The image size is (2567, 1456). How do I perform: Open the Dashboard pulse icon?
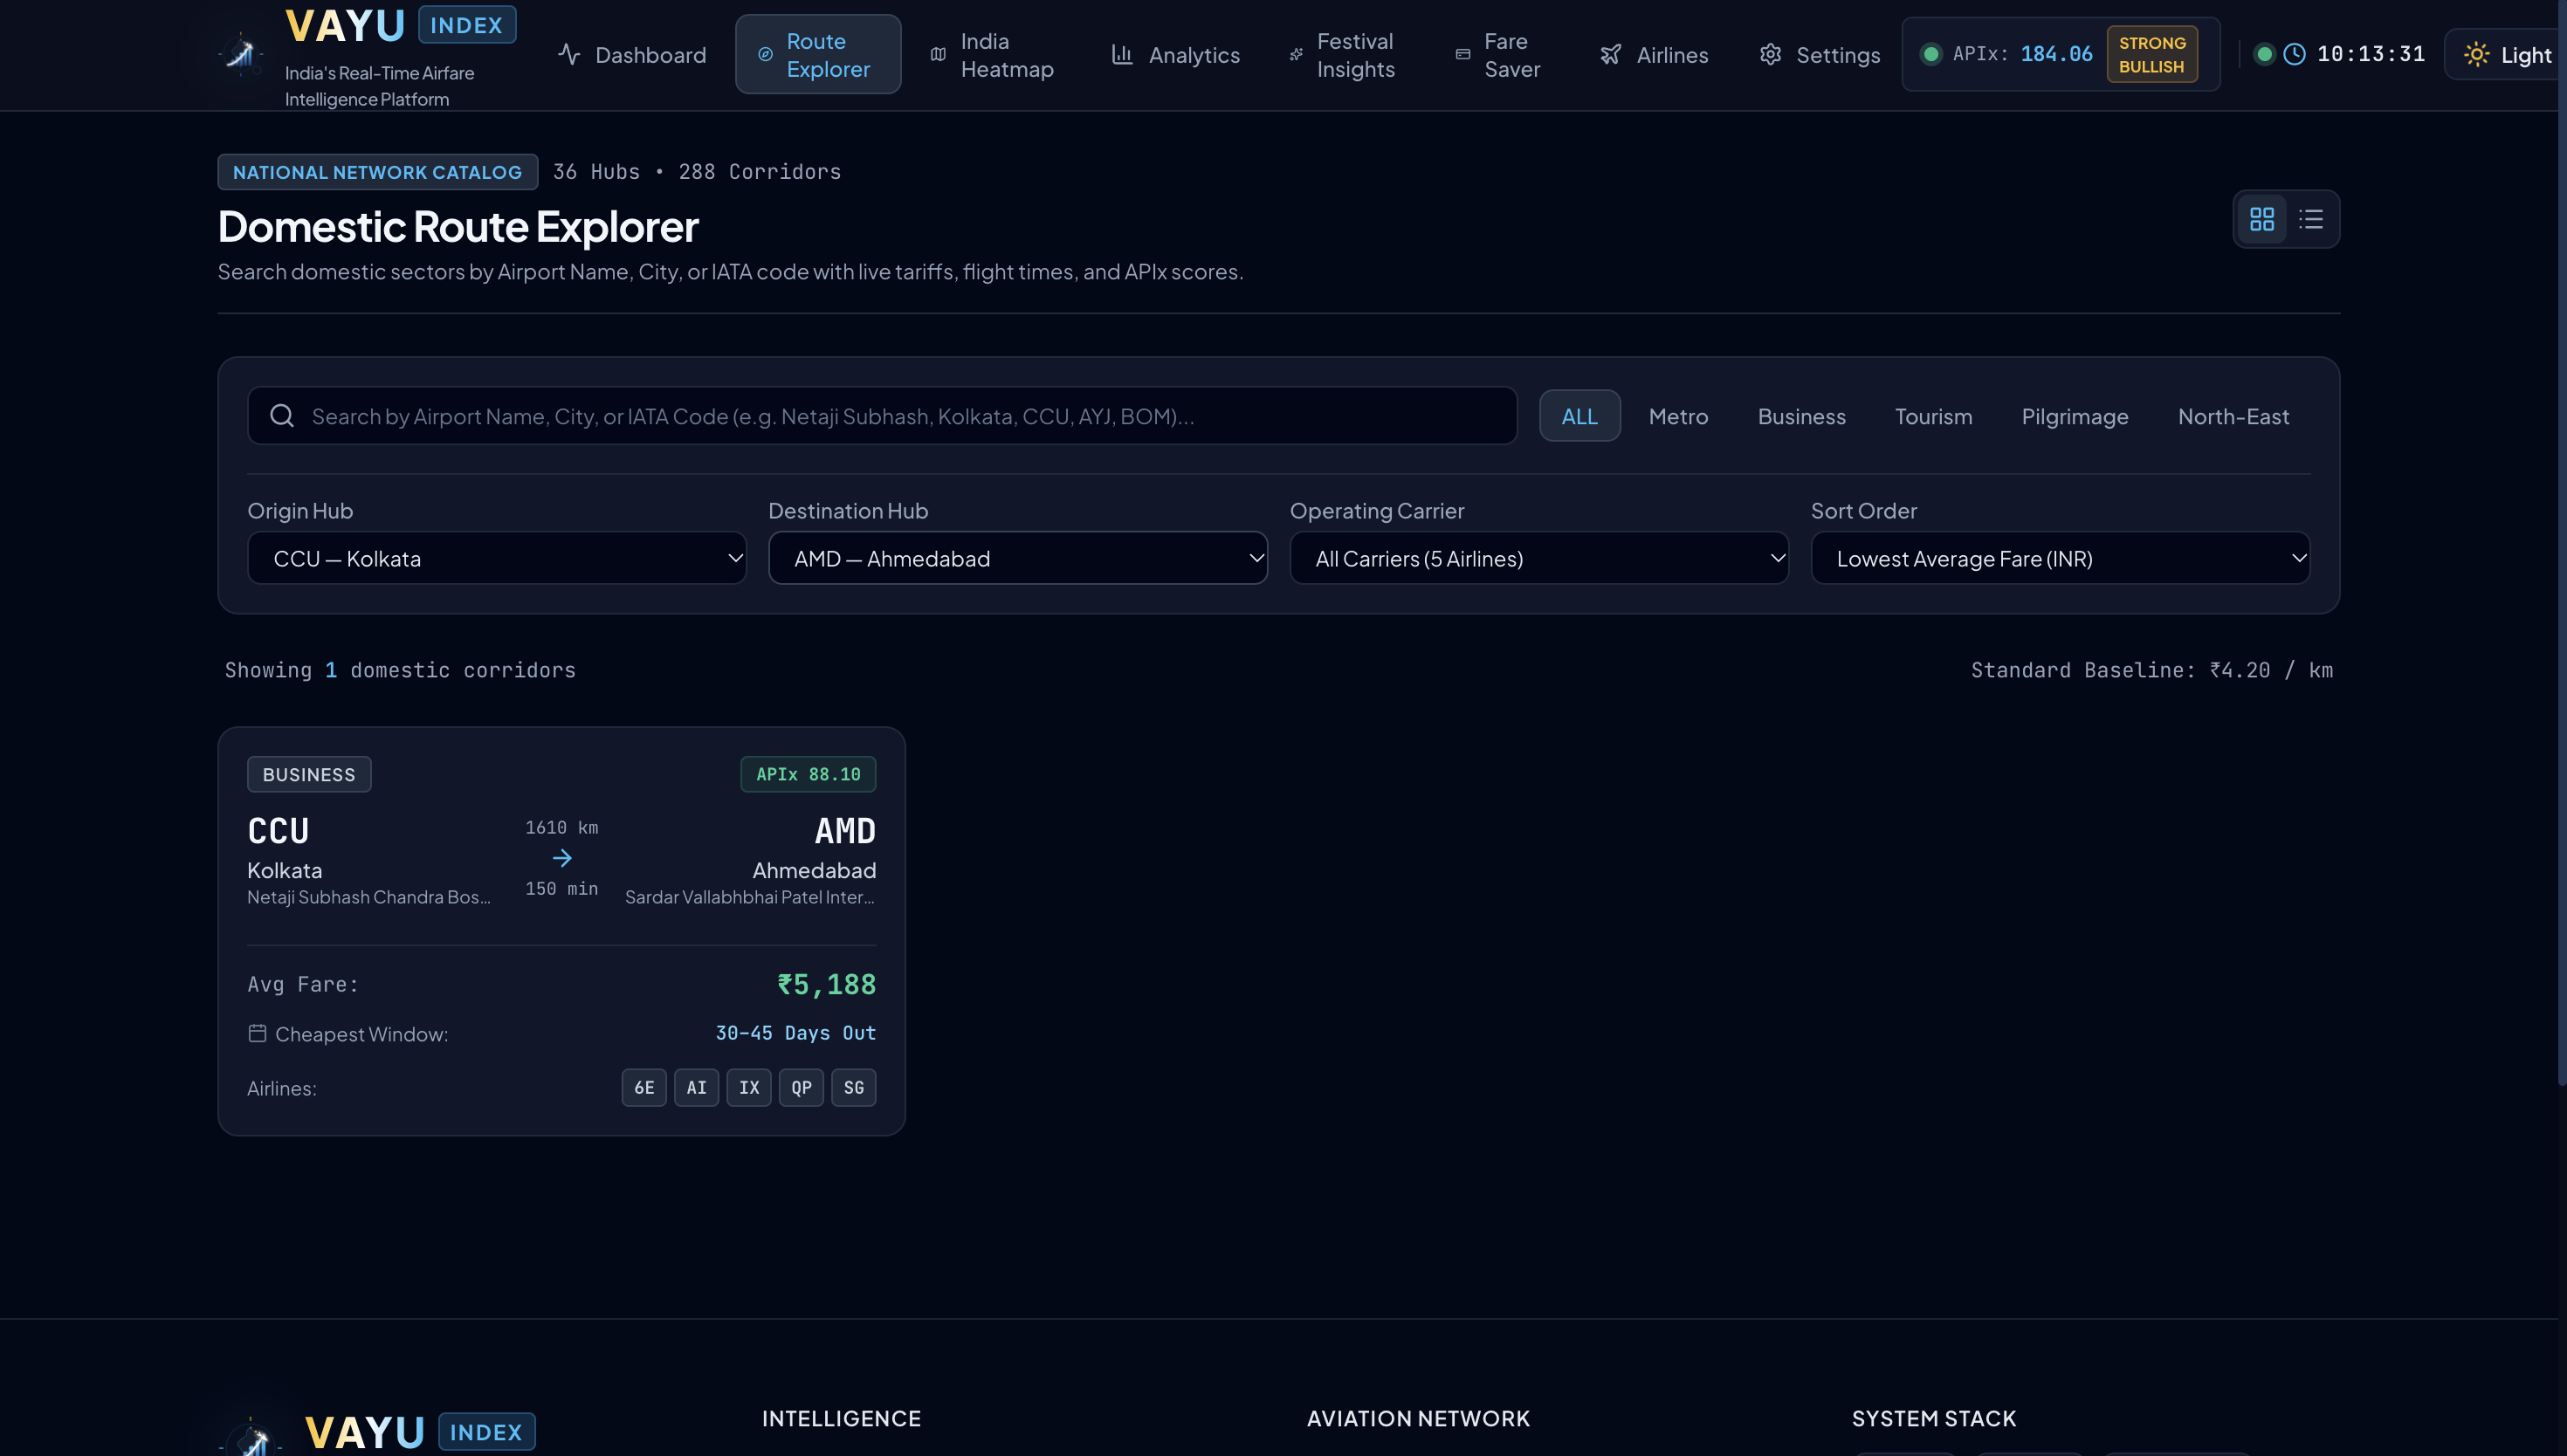569,54
